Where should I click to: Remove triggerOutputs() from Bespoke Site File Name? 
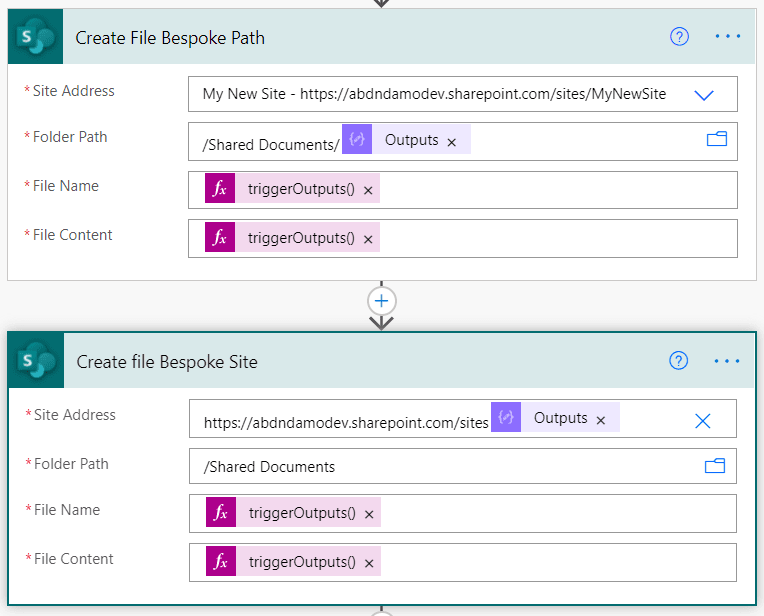pyautogui.click(x=369, y=514)
